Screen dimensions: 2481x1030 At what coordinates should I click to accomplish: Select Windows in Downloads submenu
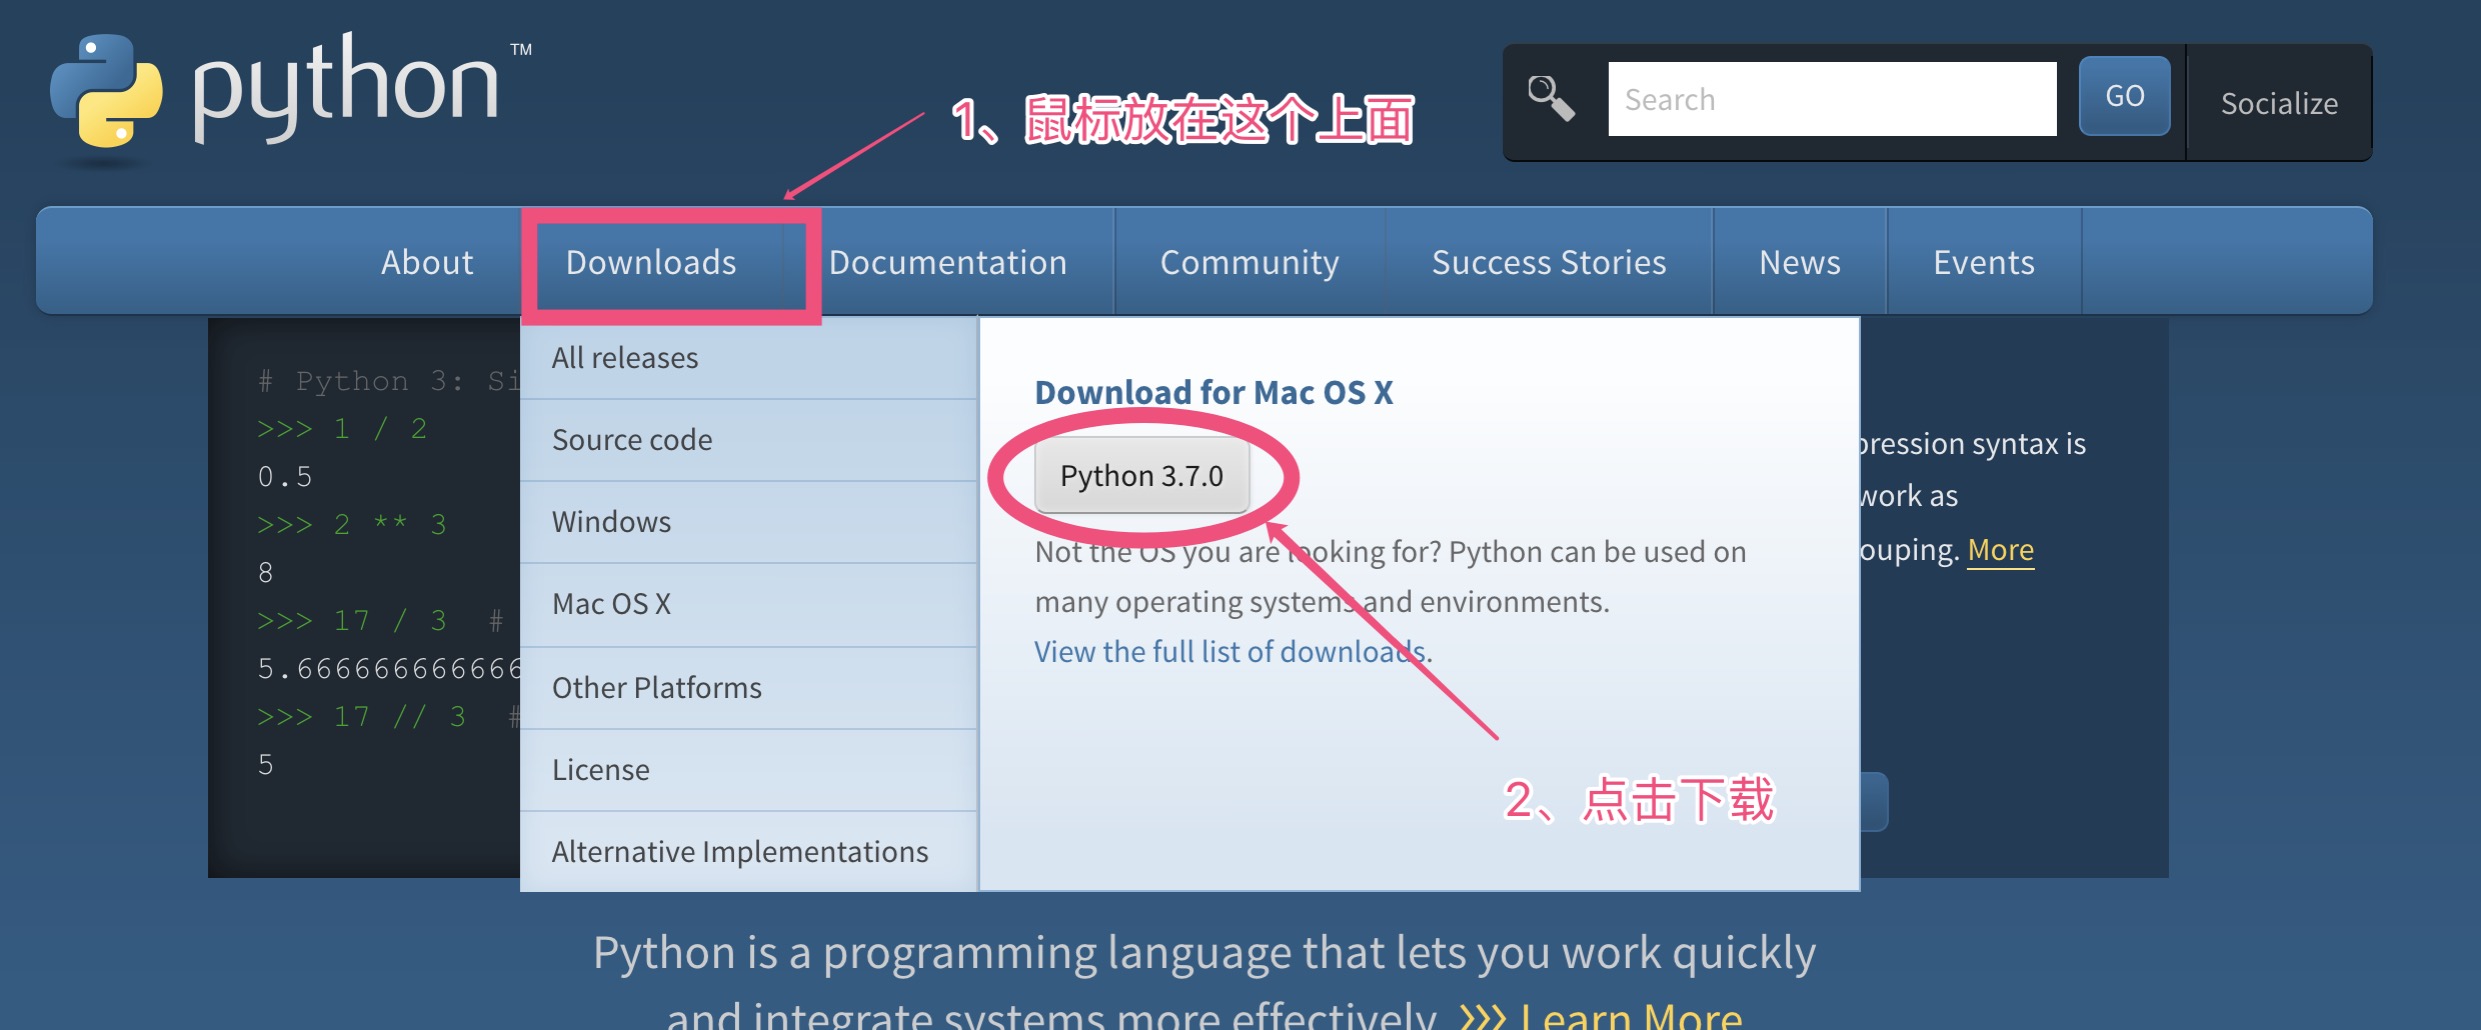click(748, 522)
